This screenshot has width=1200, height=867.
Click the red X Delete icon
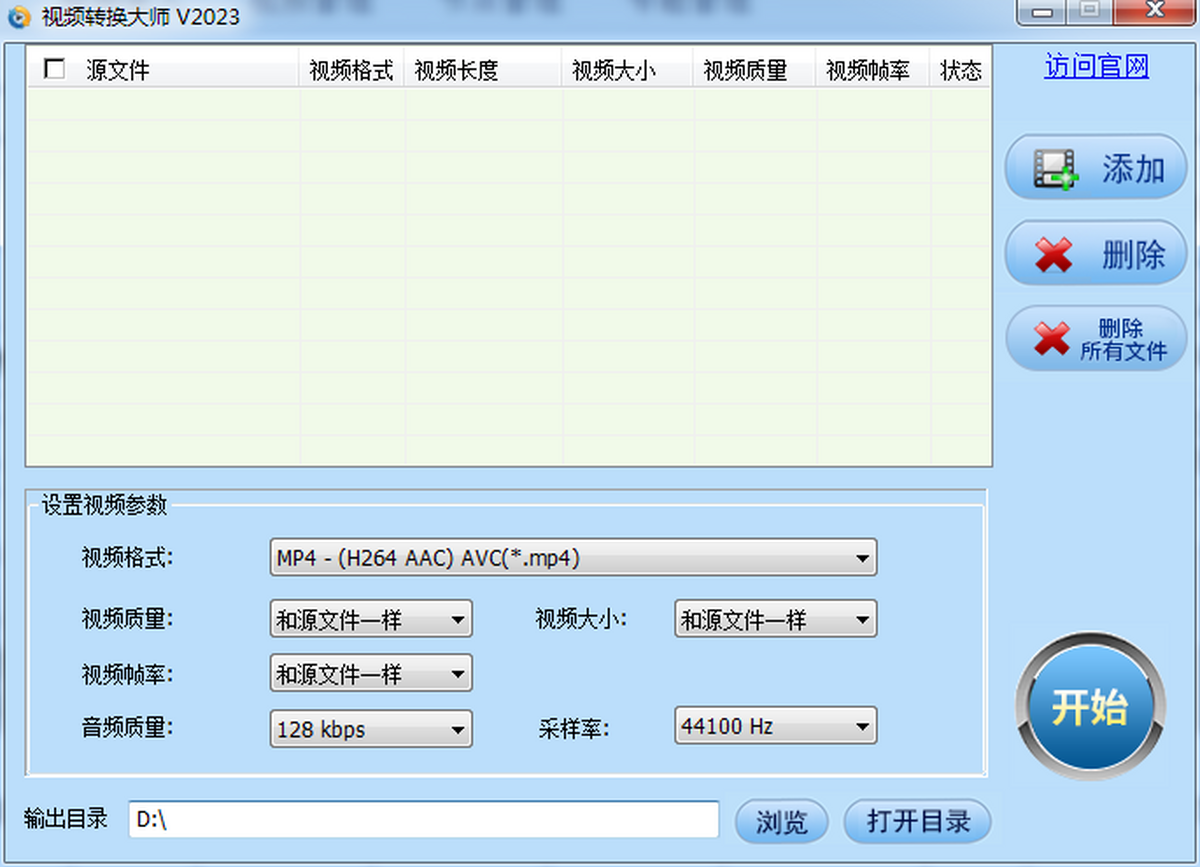click(1053, 254)
